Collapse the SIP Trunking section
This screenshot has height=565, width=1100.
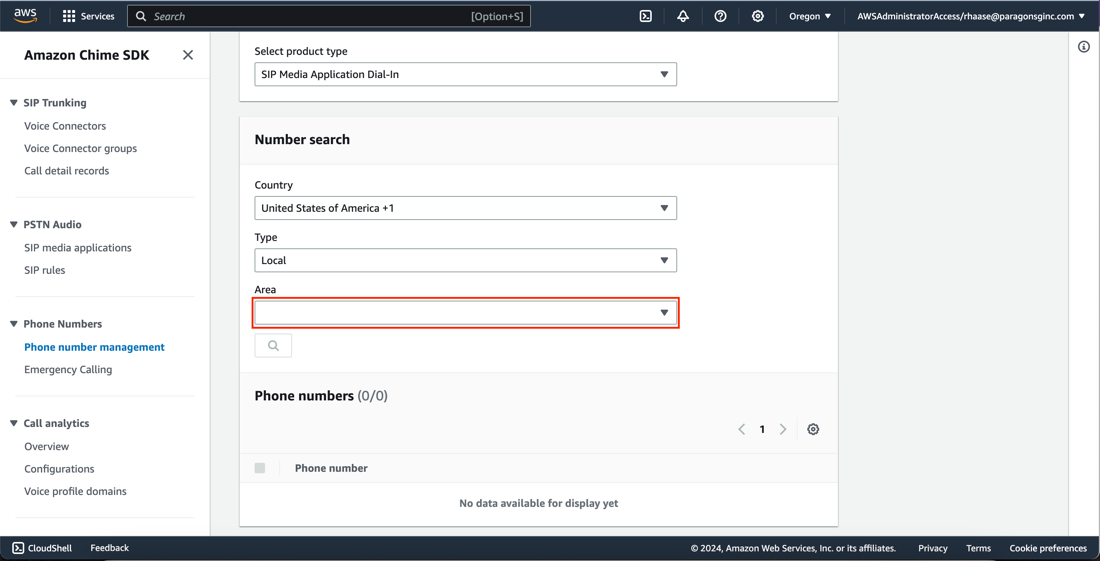tap(14, 103)
